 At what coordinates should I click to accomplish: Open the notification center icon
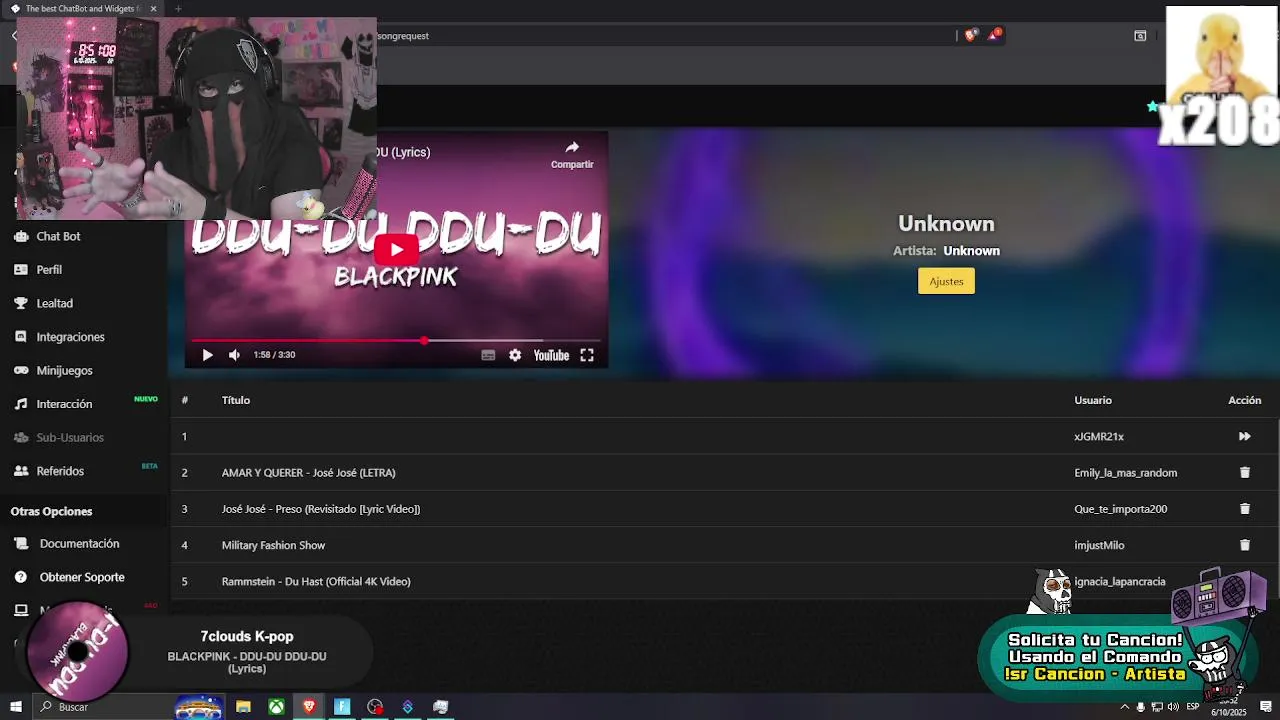[x=1266, y=707]
